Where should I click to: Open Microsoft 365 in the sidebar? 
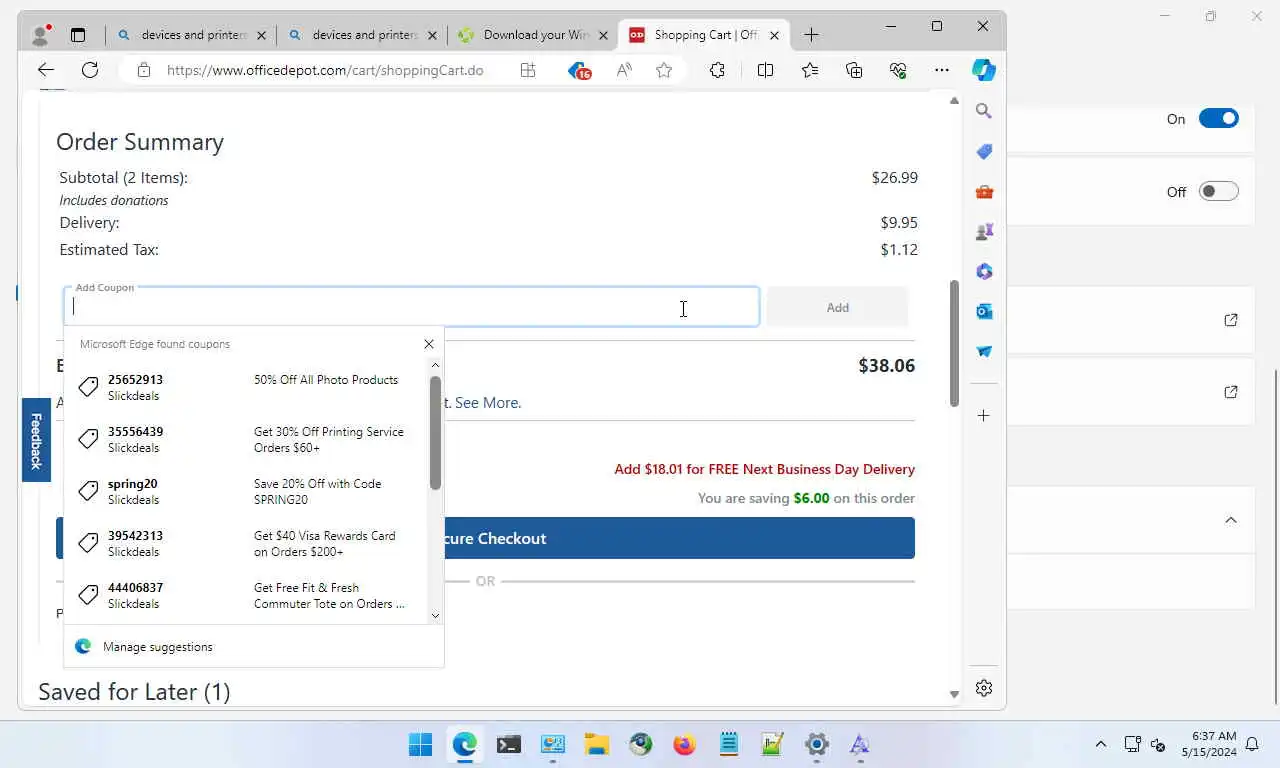click(x=984, y=271)
